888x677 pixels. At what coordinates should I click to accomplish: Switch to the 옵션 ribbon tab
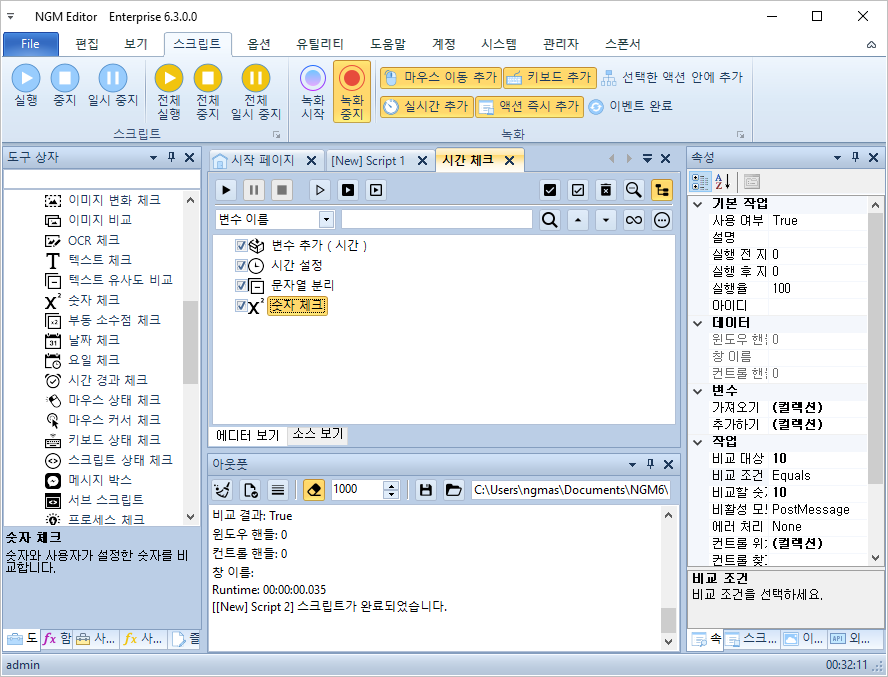coord(259,44)
